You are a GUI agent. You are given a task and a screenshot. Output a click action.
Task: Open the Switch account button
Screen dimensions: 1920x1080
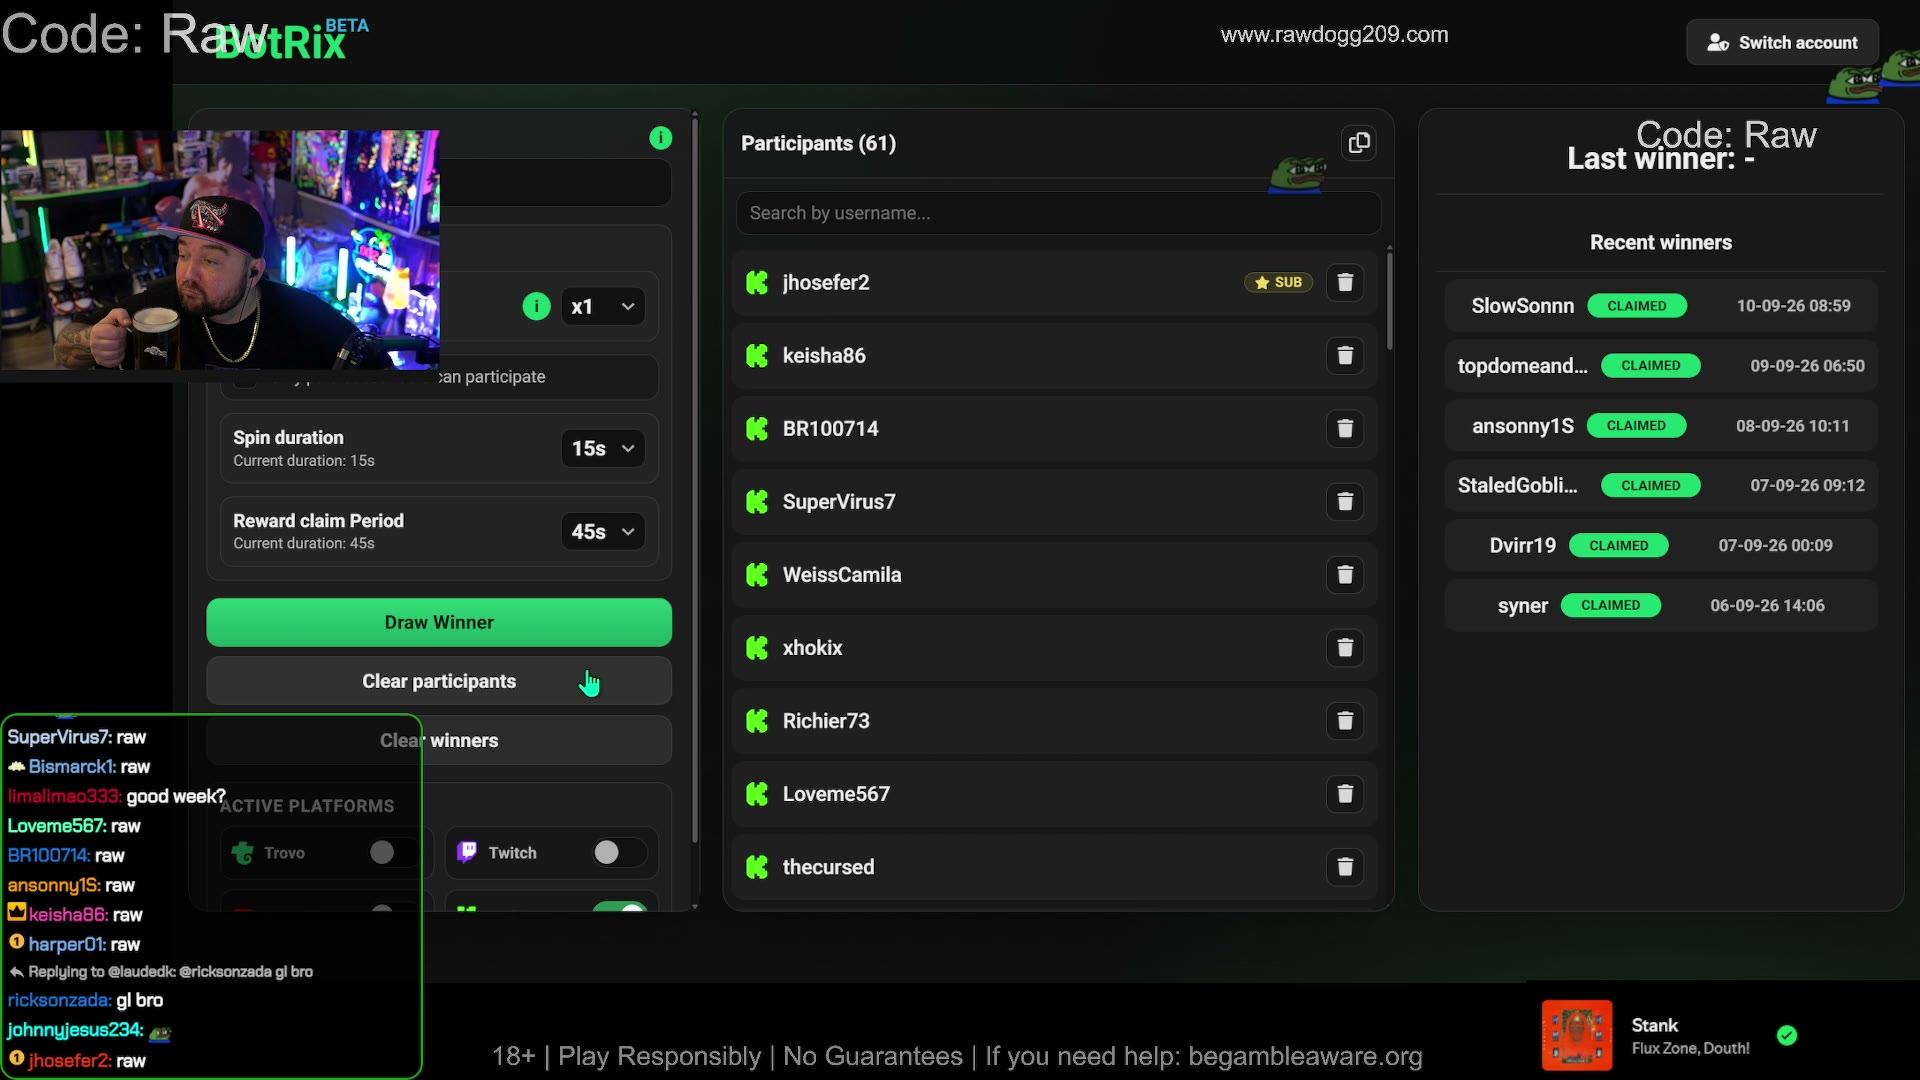(x=1783, y=42)
